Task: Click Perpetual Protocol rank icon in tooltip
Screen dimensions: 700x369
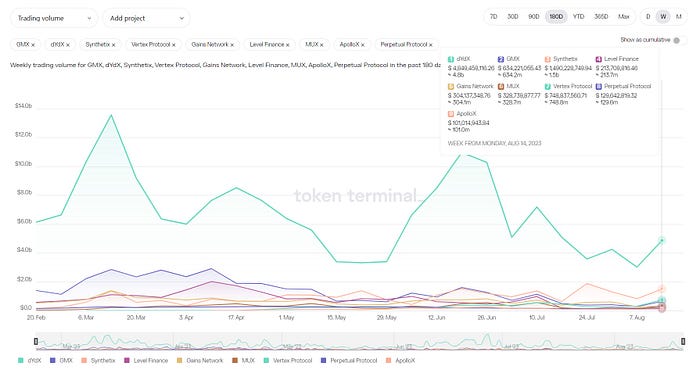Action: [599, 87]
